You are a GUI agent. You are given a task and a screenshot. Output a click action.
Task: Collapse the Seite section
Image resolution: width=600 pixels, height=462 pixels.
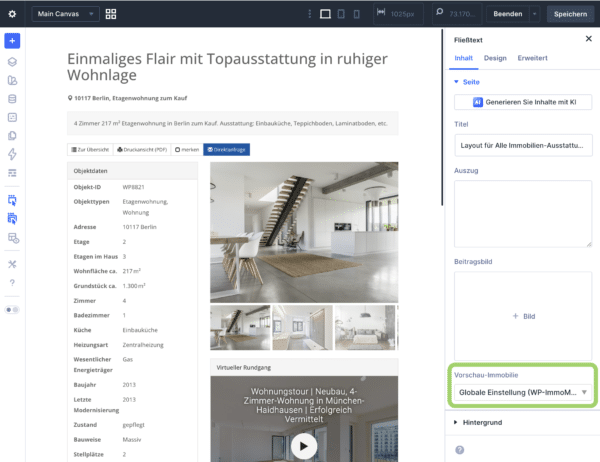tap(467, 82)
